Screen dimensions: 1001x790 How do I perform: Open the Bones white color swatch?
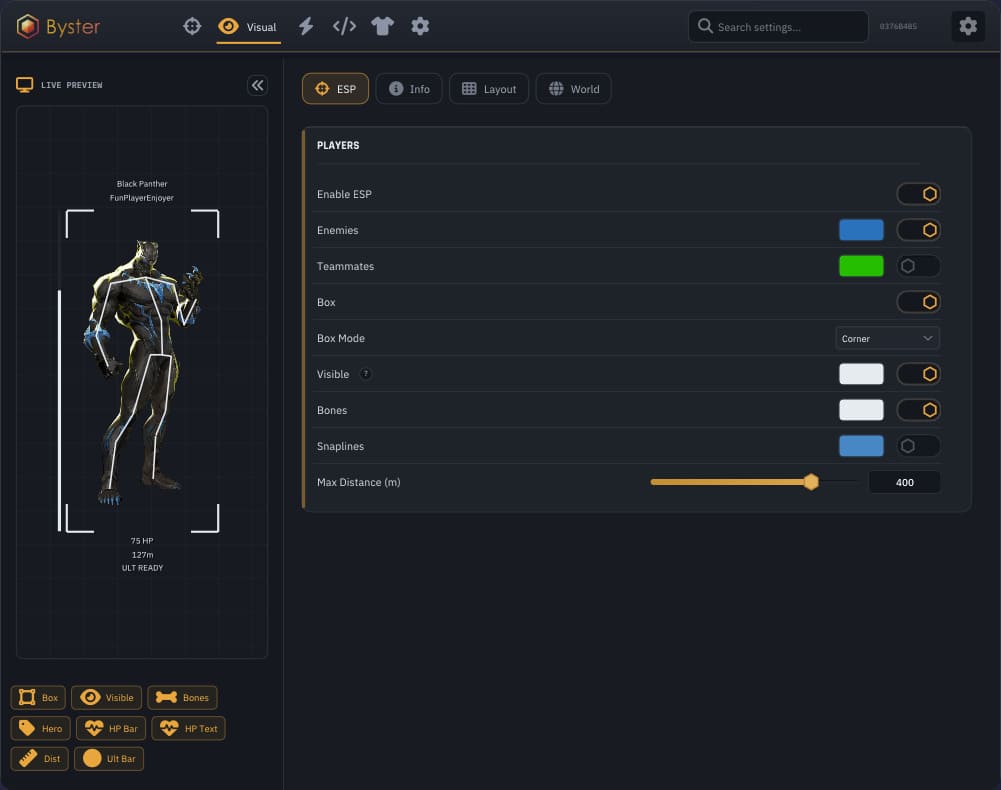(x=861, y=410)
